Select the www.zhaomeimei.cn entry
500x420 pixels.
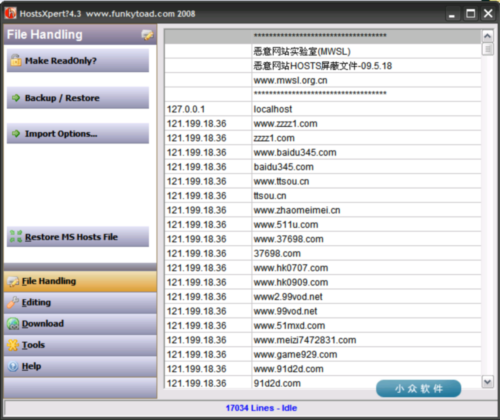coord(366,210)
